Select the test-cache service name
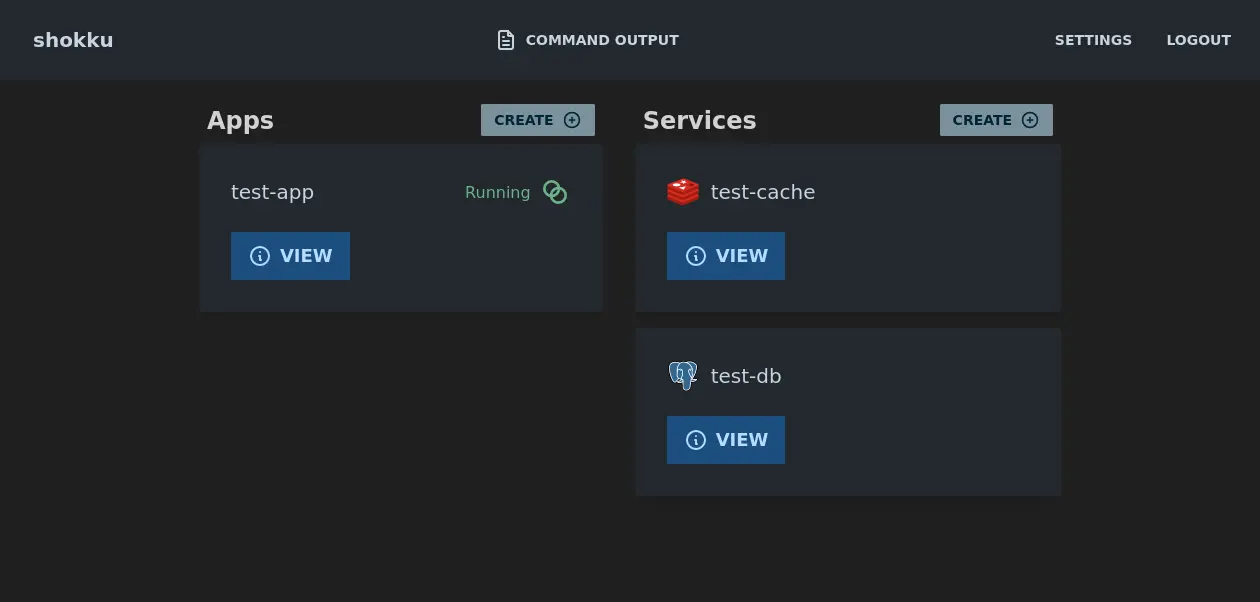 (762, 192)
